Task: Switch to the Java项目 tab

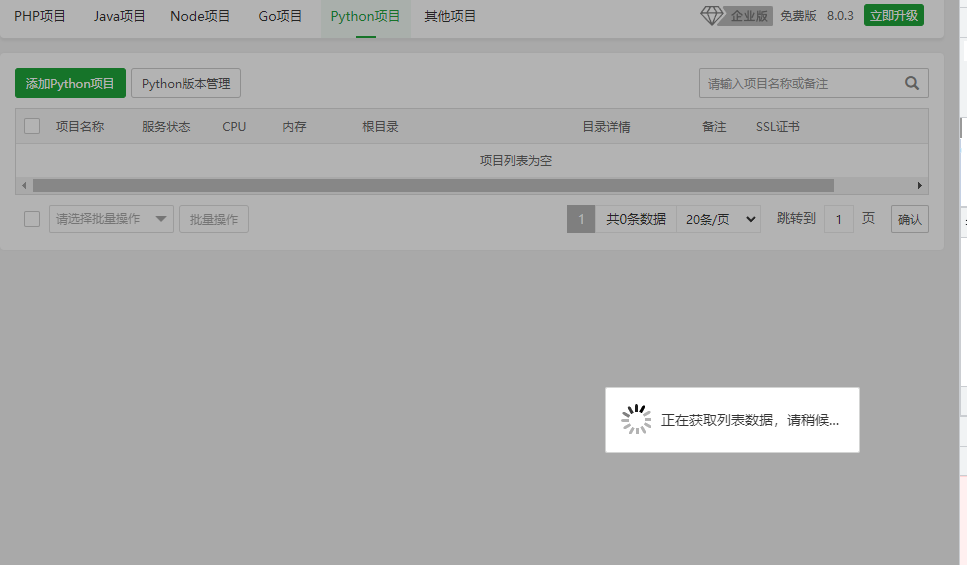Action: (120, 16)
